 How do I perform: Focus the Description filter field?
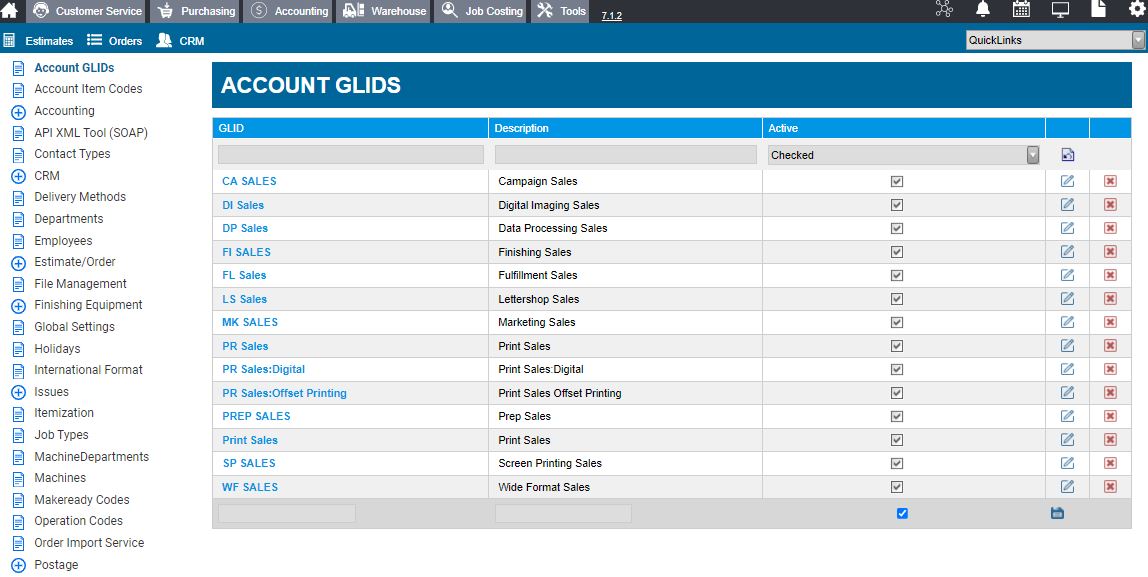625,155
